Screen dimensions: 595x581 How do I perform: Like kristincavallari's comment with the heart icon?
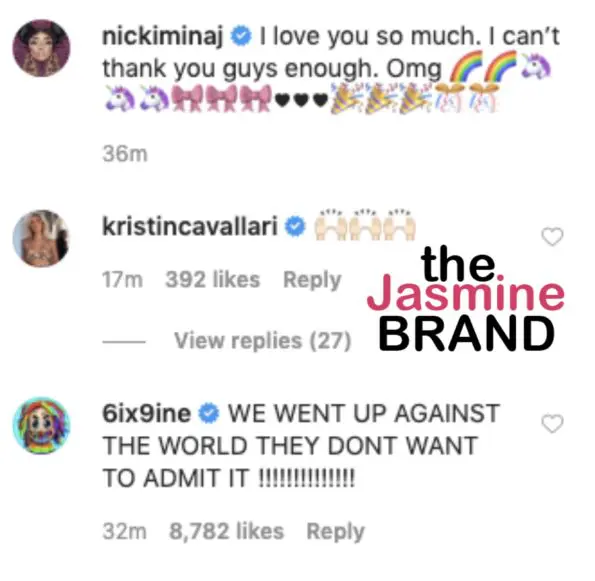point(552,237)
